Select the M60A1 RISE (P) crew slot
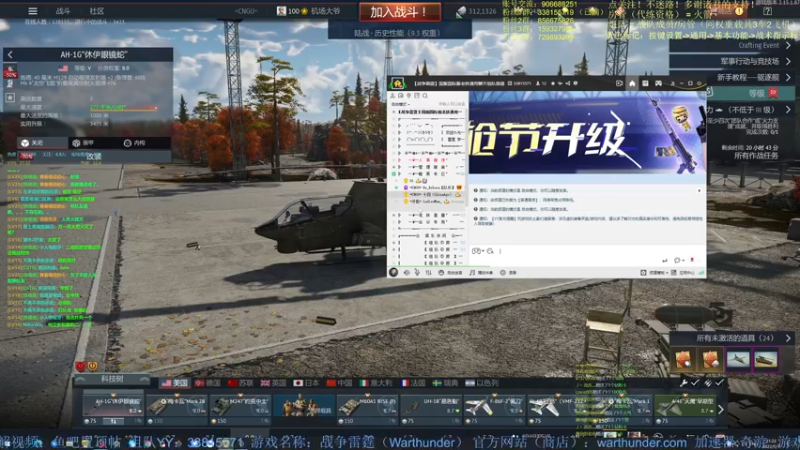800x450 pixels. [367, 409]
